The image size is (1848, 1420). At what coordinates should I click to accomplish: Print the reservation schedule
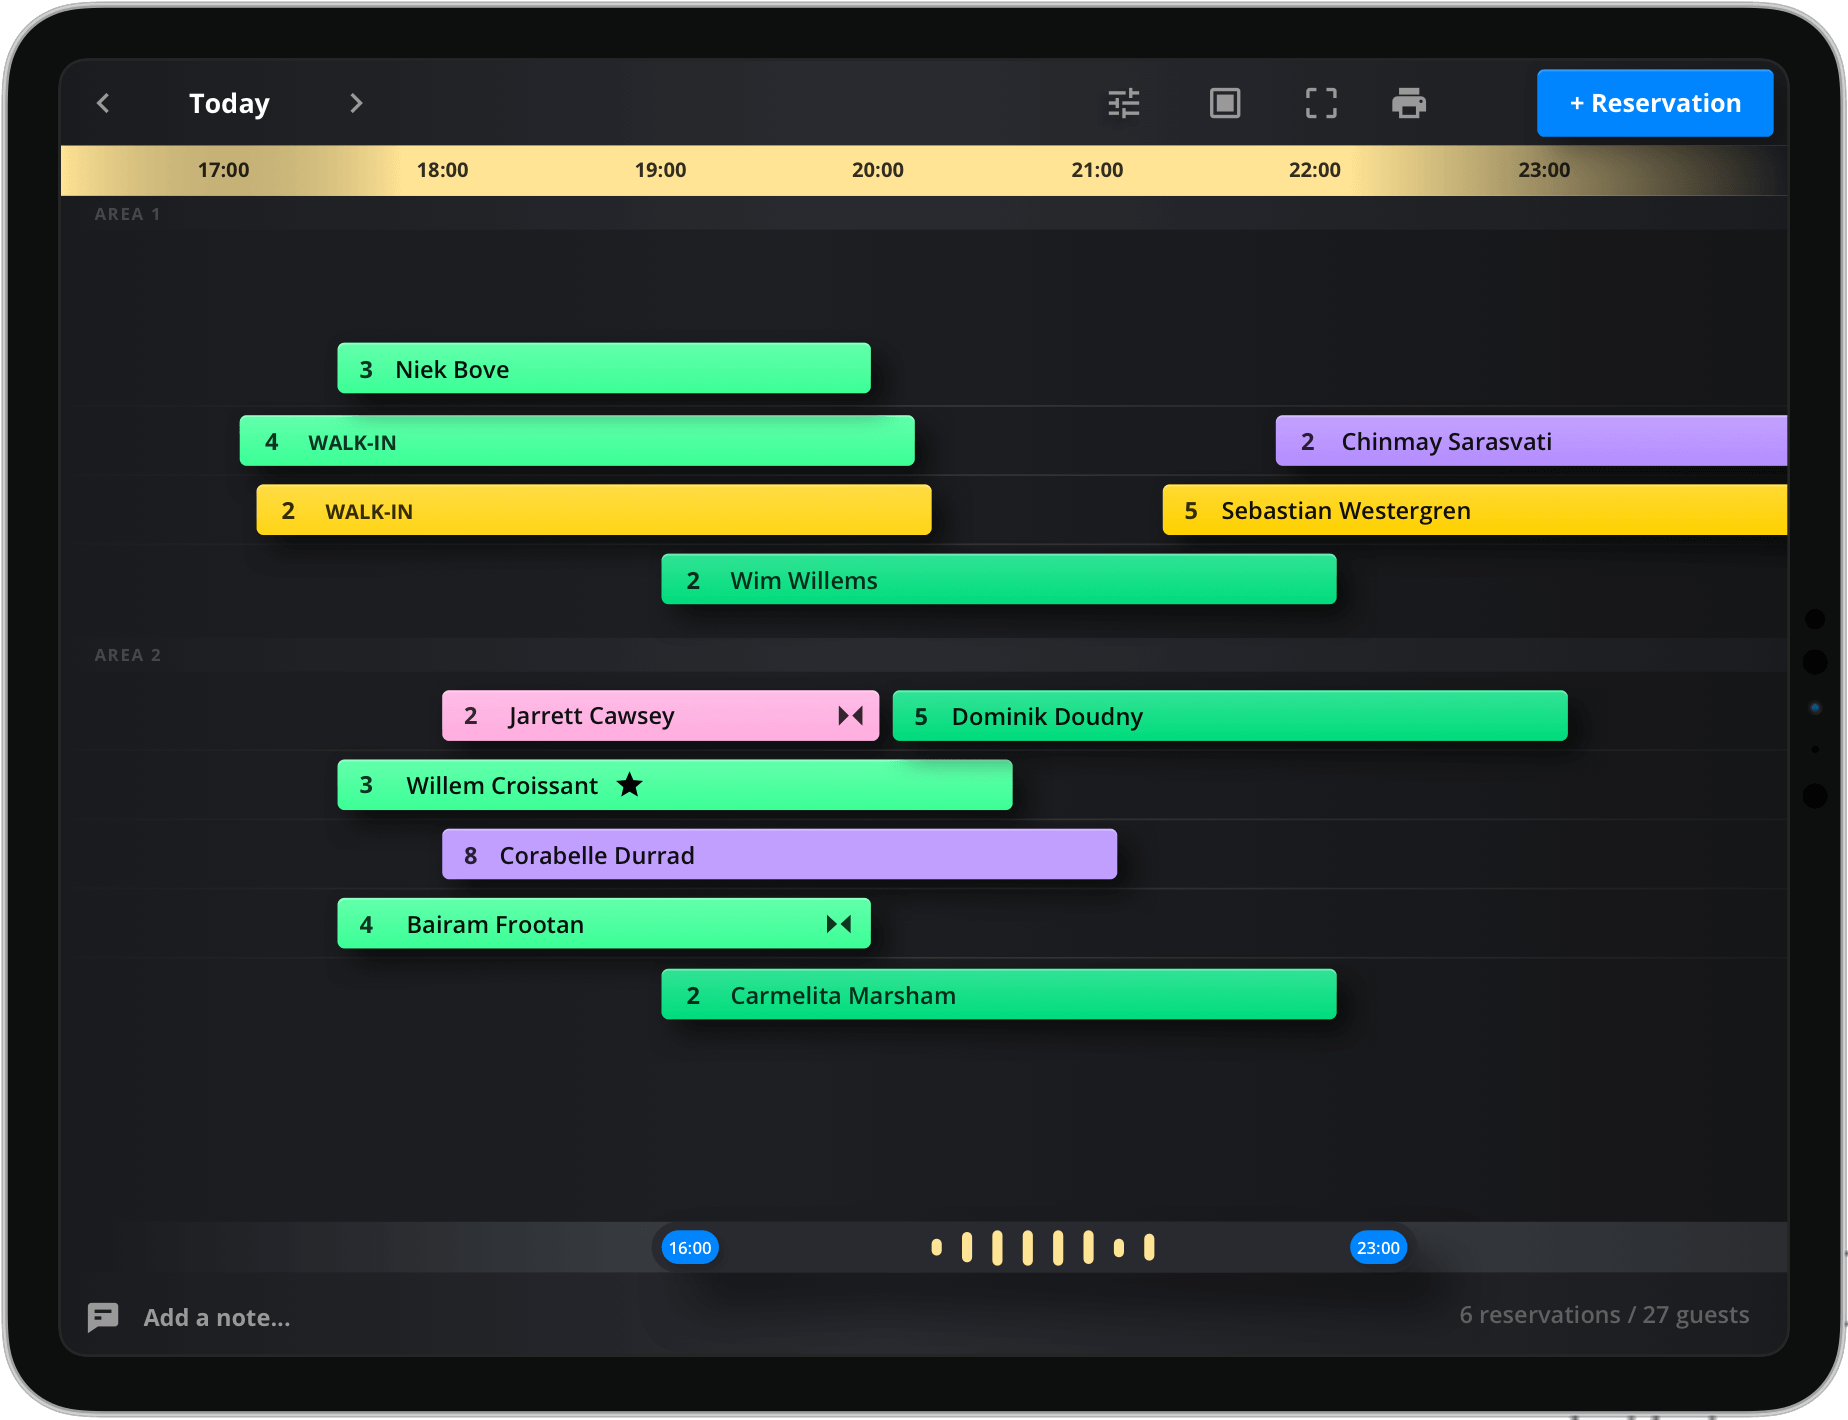[1409, 103]
